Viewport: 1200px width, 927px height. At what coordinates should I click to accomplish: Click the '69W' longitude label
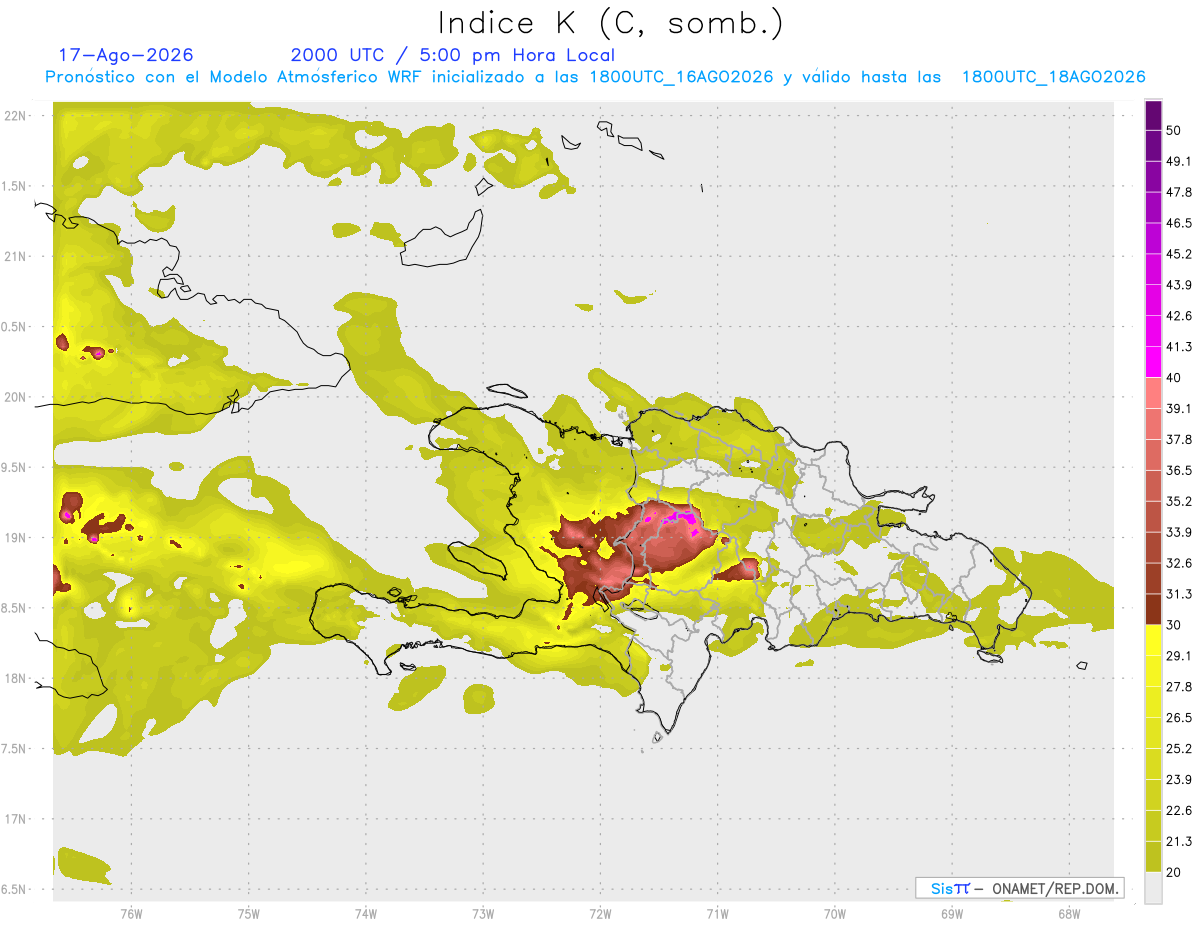click(x=952, y=914)
